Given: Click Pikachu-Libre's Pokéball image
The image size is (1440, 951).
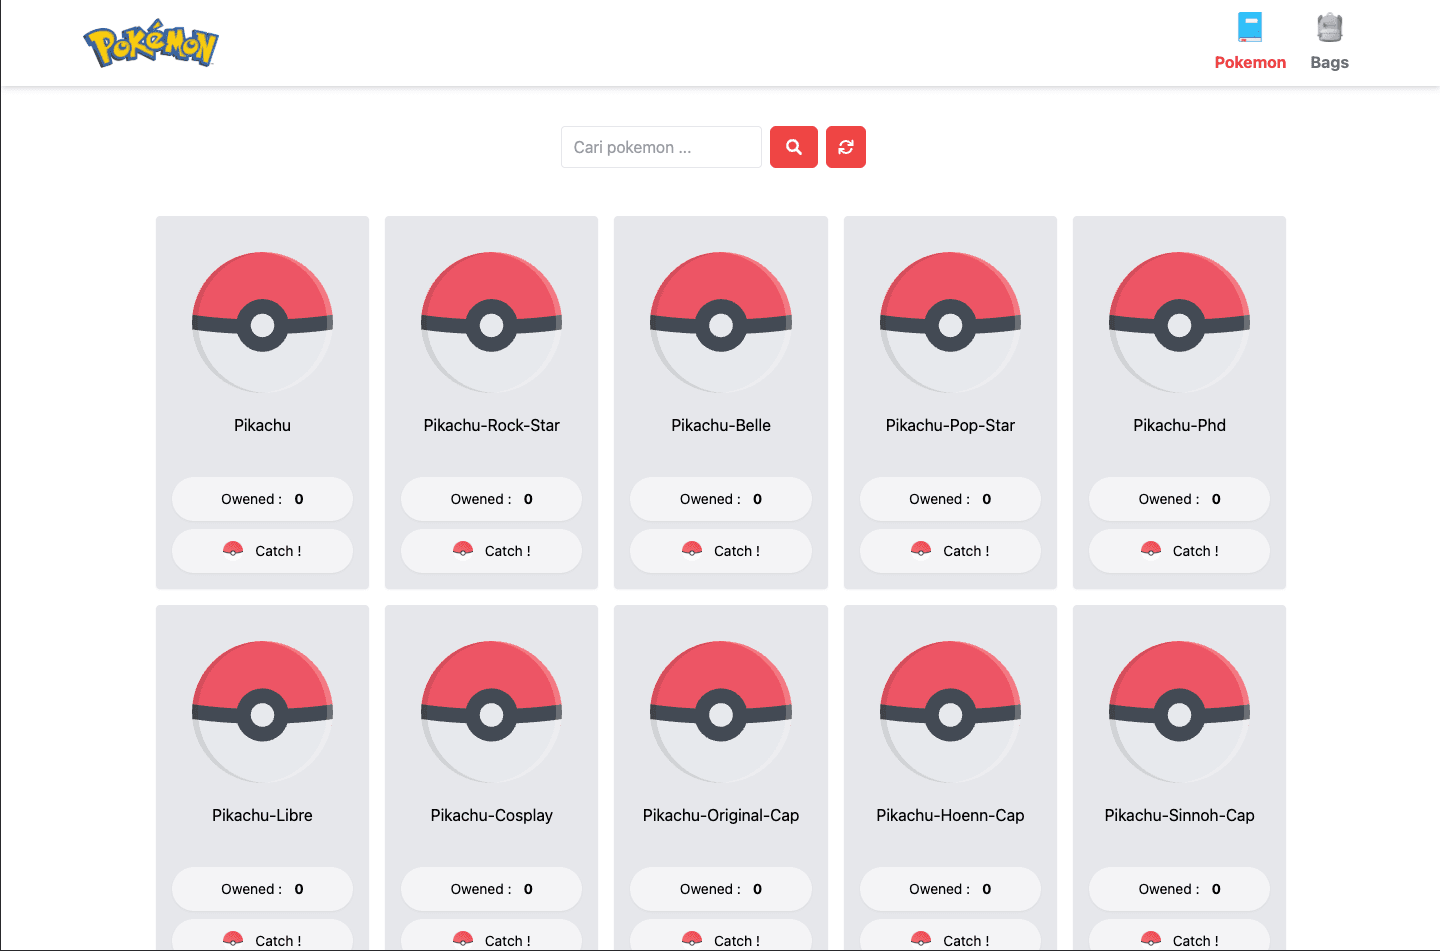Looking at the screenshot, I should pyautogui.click(x=262, y=710).
